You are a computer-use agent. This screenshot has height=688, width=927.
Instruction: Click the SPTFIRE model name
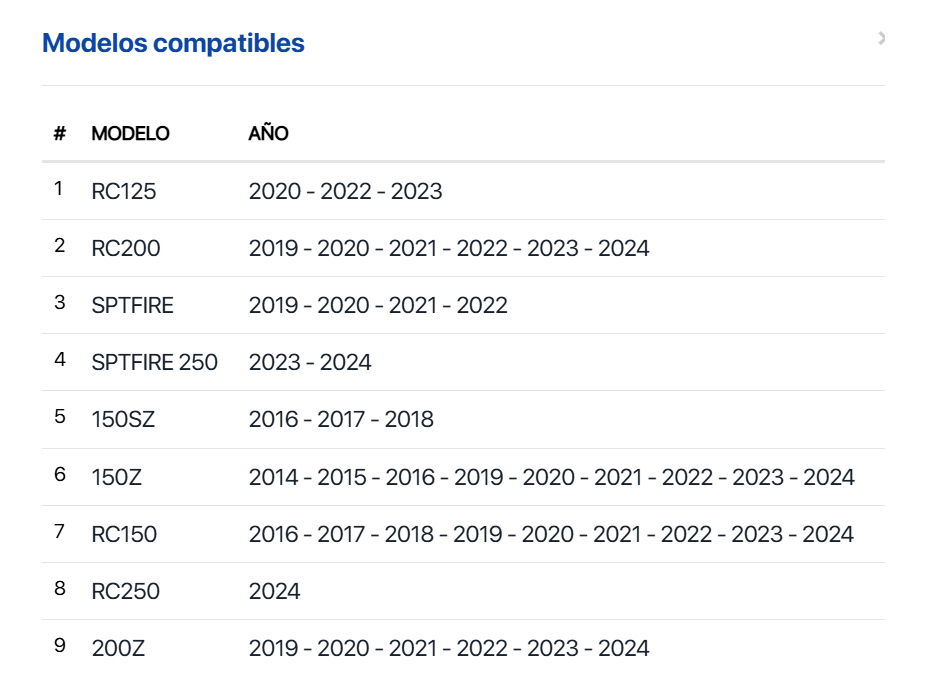[132, 306]
